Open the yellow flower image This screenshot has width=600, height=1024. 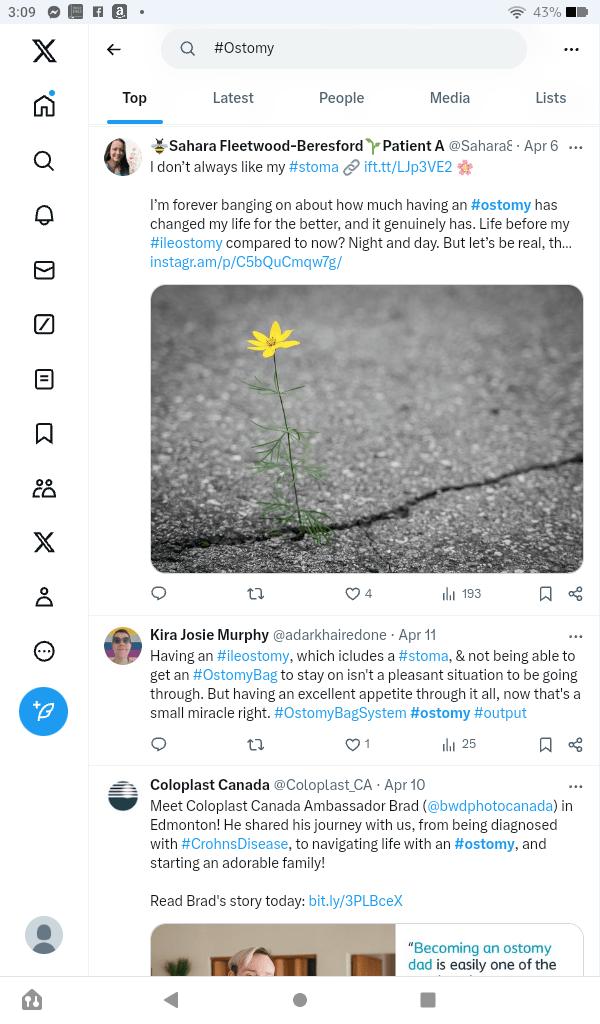pos(366,429)
